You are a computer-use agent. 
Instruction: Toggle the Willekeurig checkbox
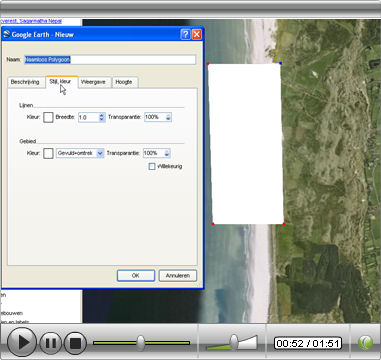152,166
